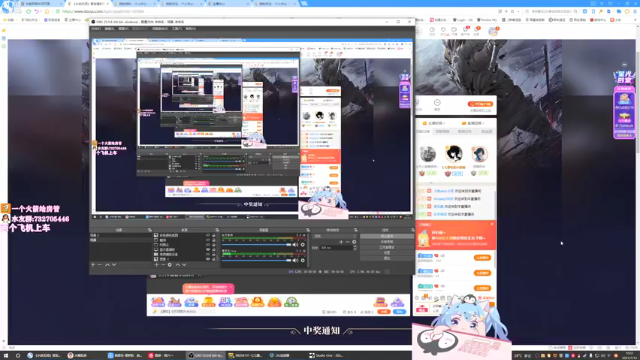Open the Tools menu in OBS

coord(177,29)
